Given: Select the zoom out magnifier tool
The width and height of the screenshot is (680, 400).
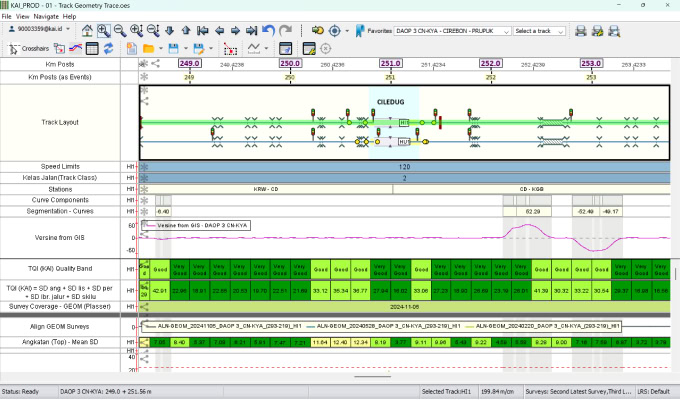Looking at the screenshot, I should (120, 31).
